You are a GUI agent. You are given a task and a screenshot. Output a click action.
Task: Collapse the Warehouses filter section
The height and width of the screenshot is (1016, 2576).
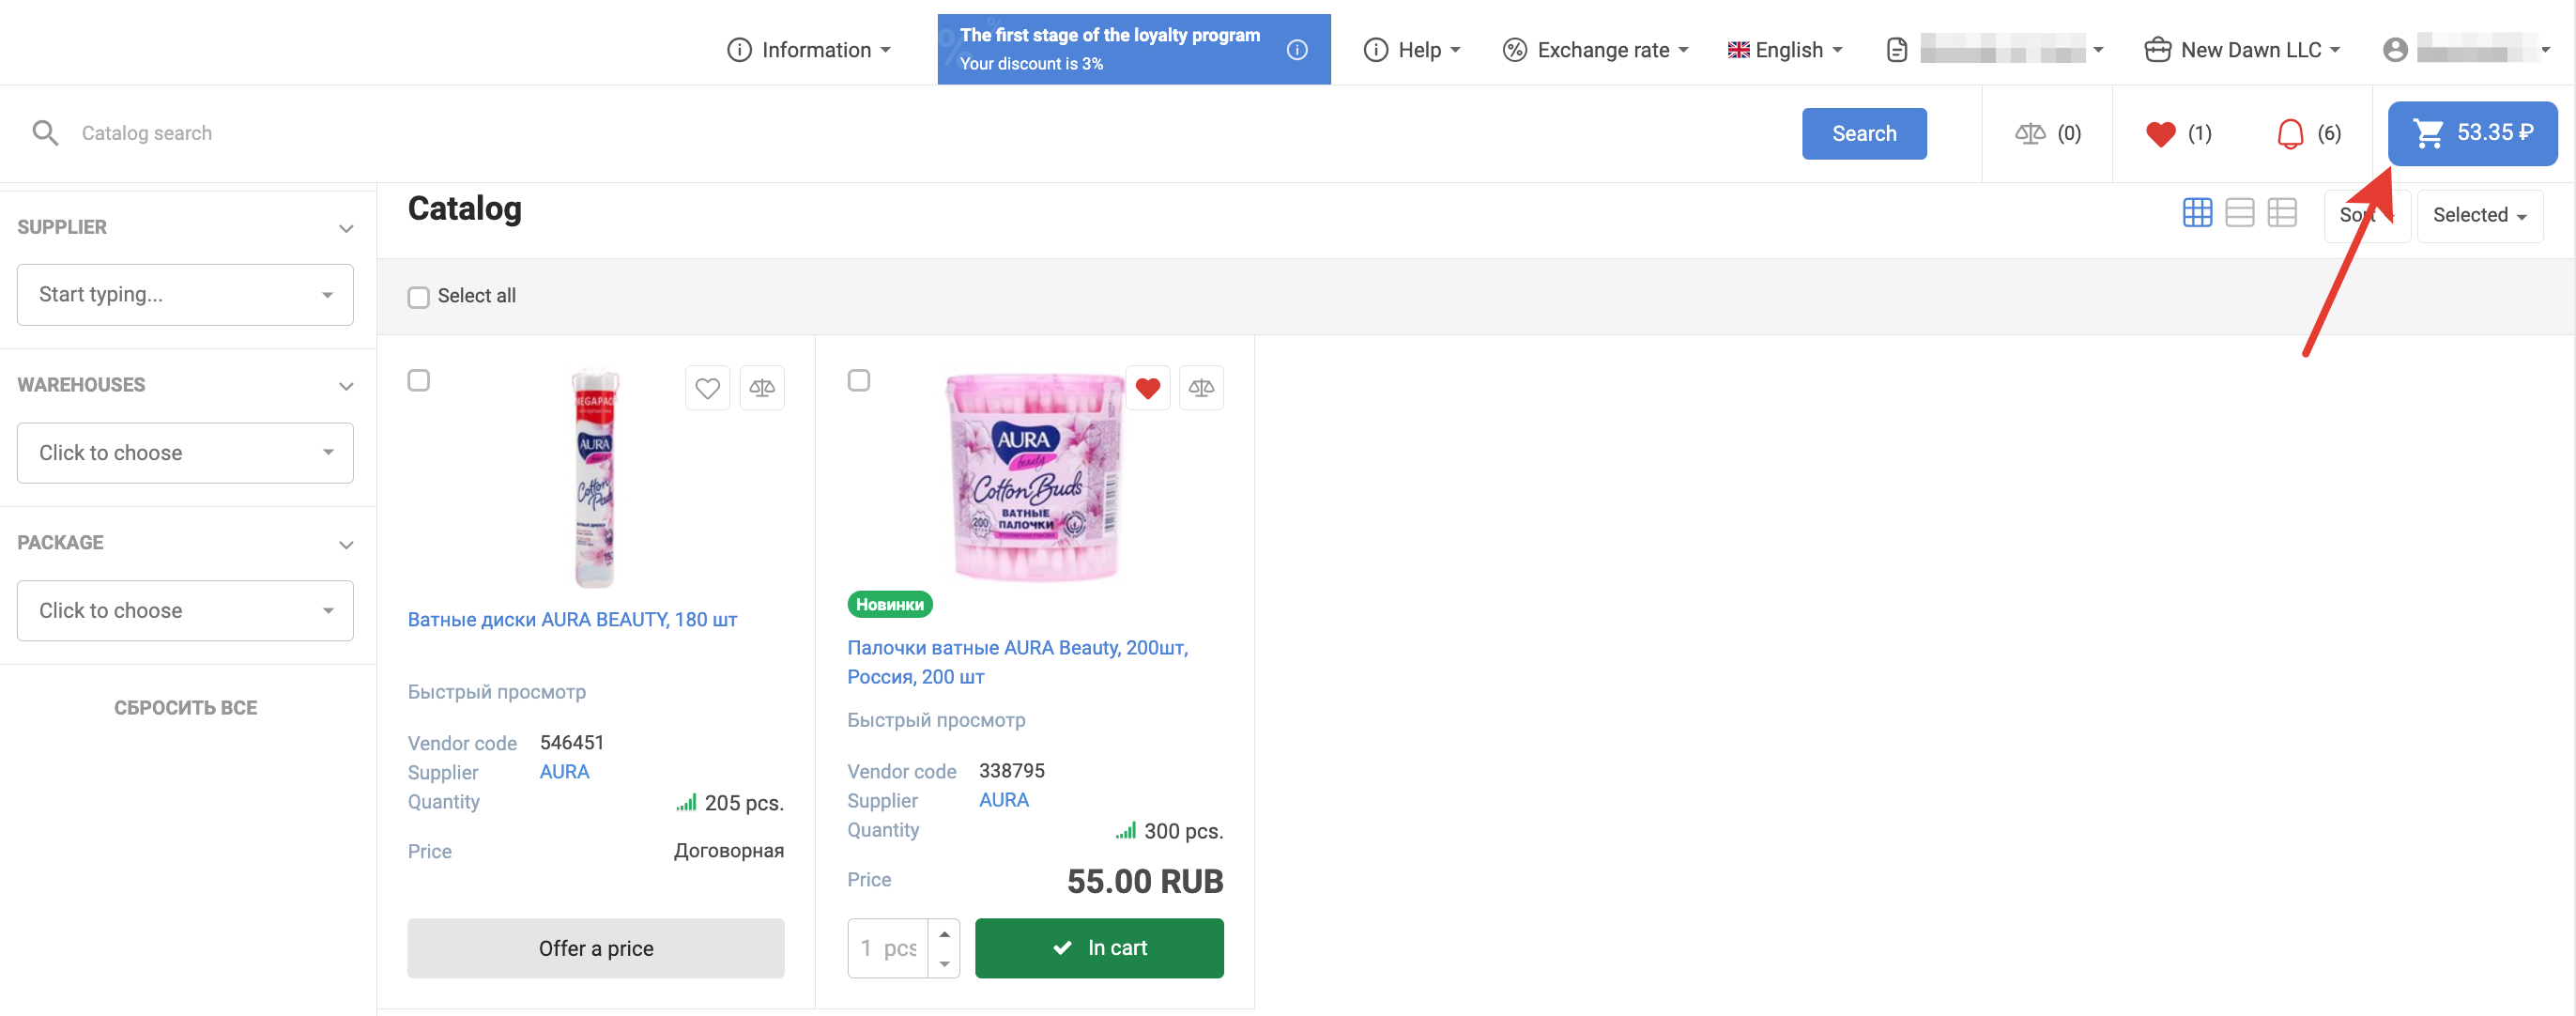pyautogui.click(x=346, y=386)
